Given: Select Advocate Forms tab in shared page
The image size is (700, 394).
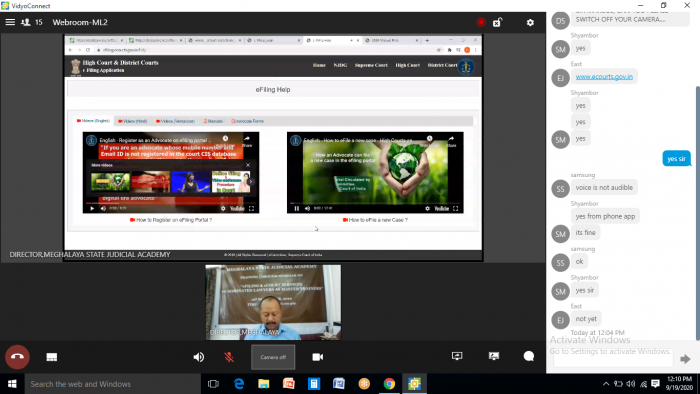Looking at the screenshot, I should (x=247, y=121).
